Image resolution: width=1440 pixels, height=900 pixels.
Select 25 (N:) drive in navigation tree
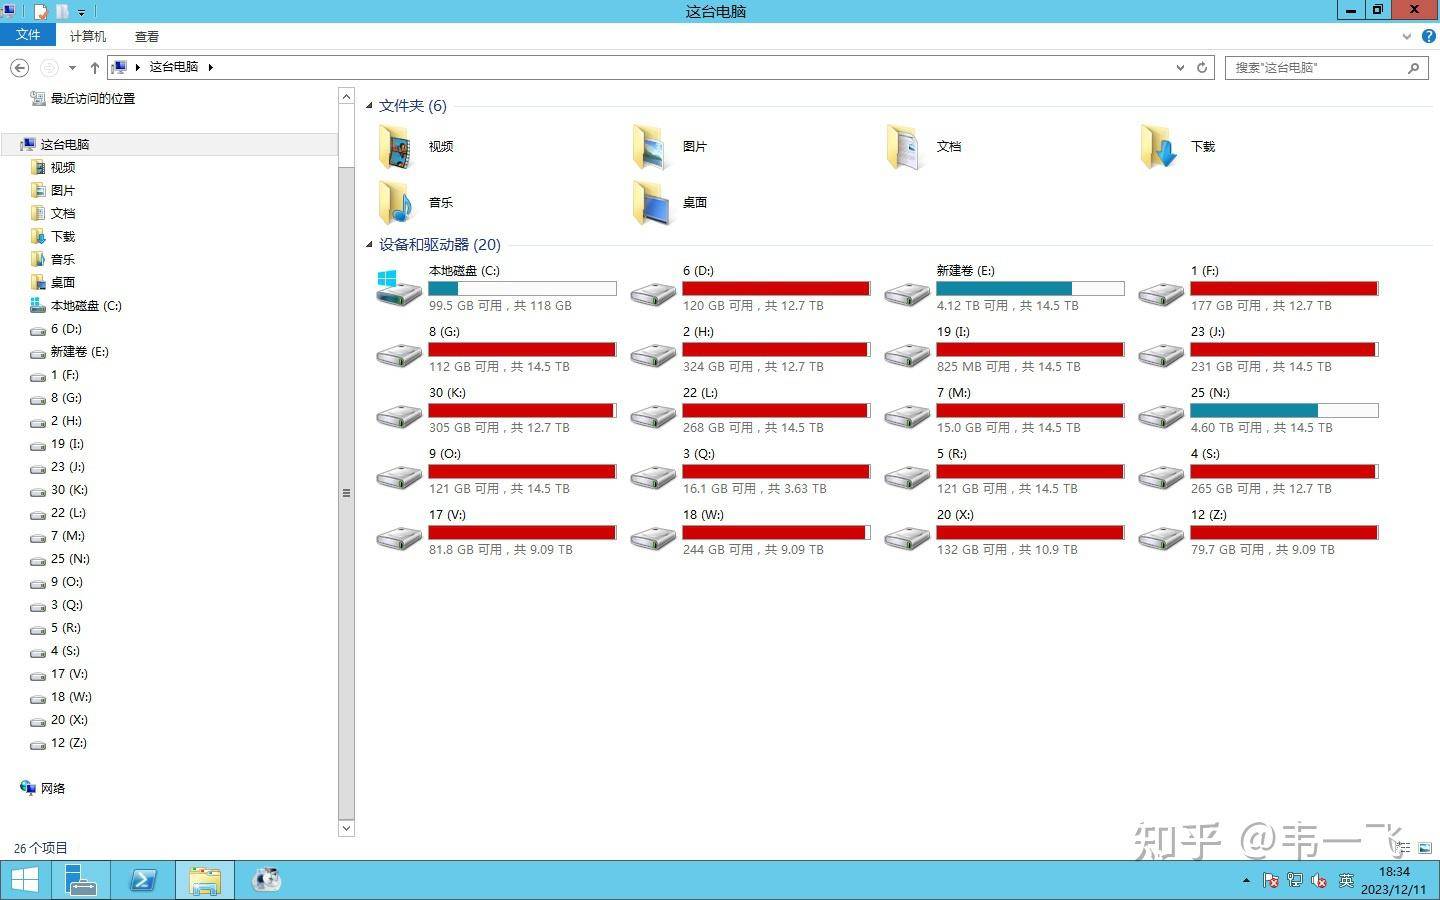pyautogui.click(x=70, y=559)
